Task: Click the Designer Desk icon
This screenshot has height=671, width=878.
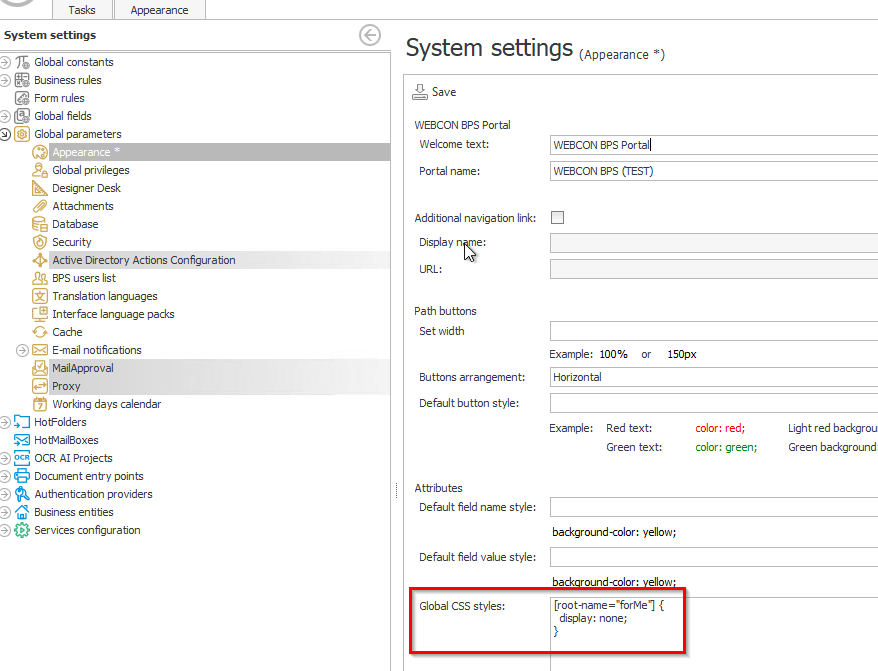Action: point(40,188)
